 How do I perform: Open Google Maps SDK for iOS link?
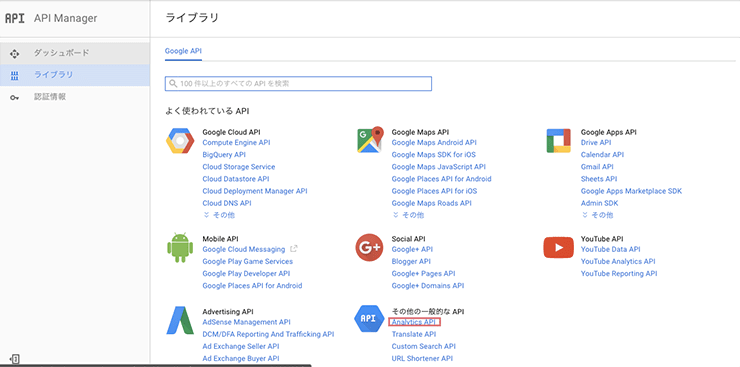434,155
